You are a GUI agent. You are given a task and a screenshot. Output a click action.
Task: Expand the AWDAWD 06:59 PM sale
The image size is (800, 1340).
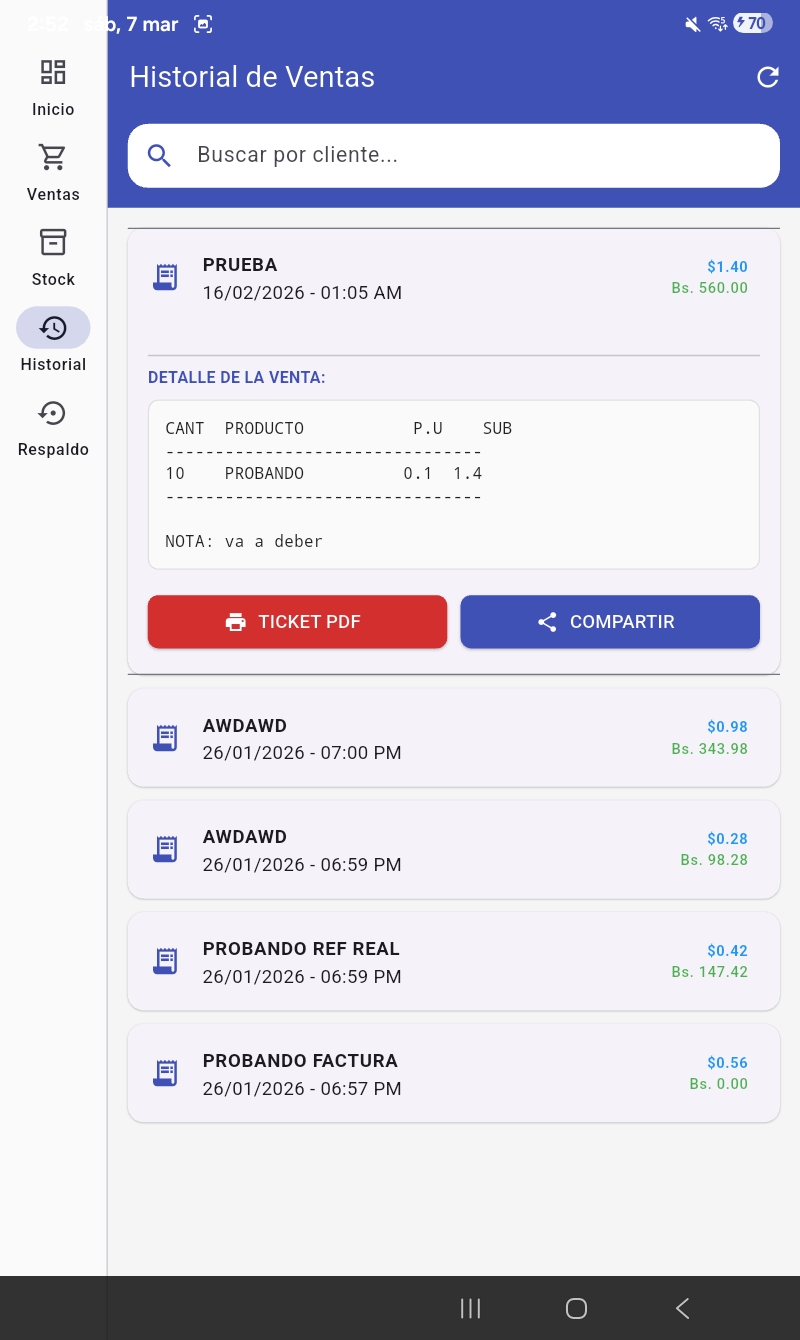click(453, 850)
